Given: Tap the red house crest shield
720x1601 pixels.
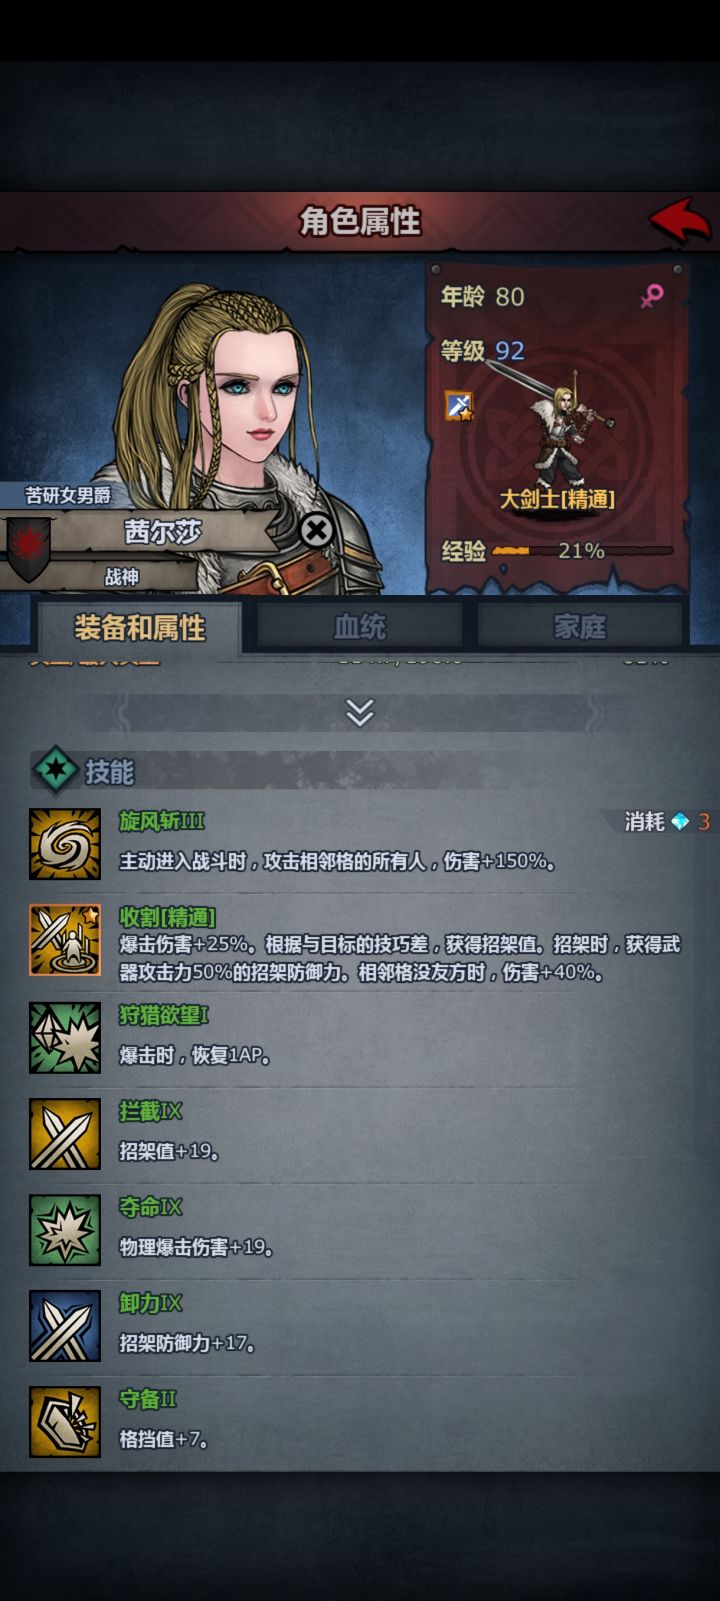Looking at the screenshot, I should [x=28, y=548].
